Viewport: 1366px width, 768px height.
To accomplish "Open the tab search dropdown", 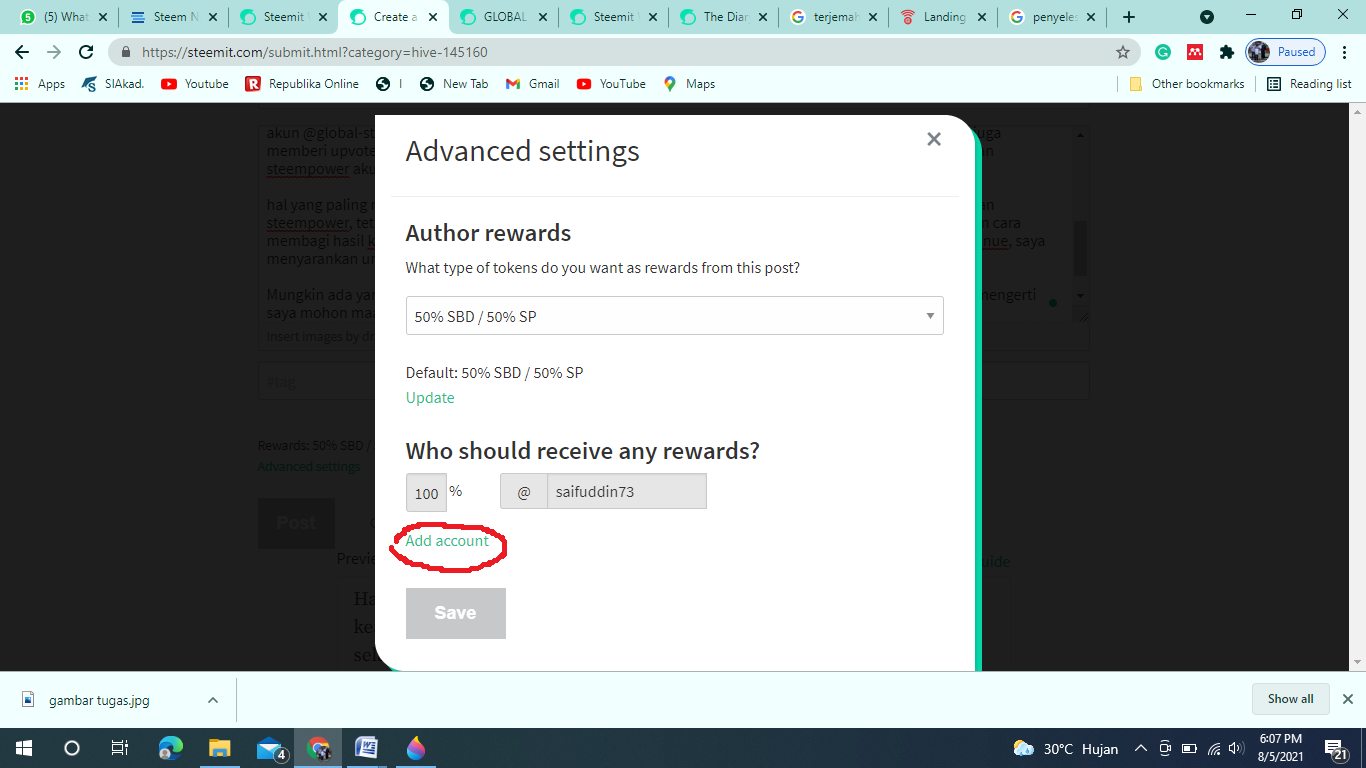I will 1207,17.
